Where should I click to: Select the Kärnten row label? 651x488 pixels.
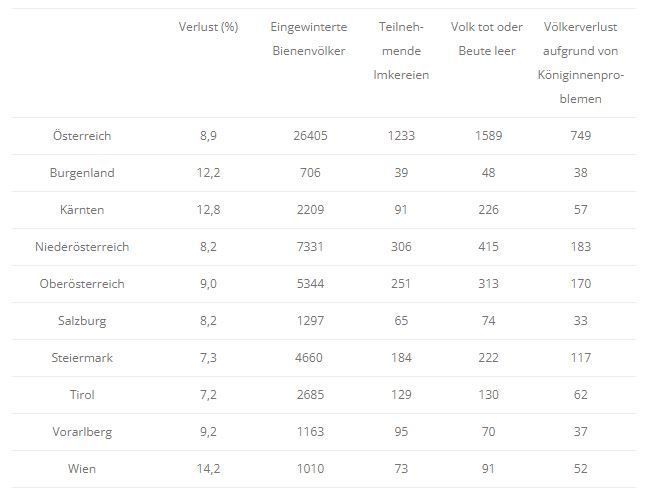click(82, 209)
